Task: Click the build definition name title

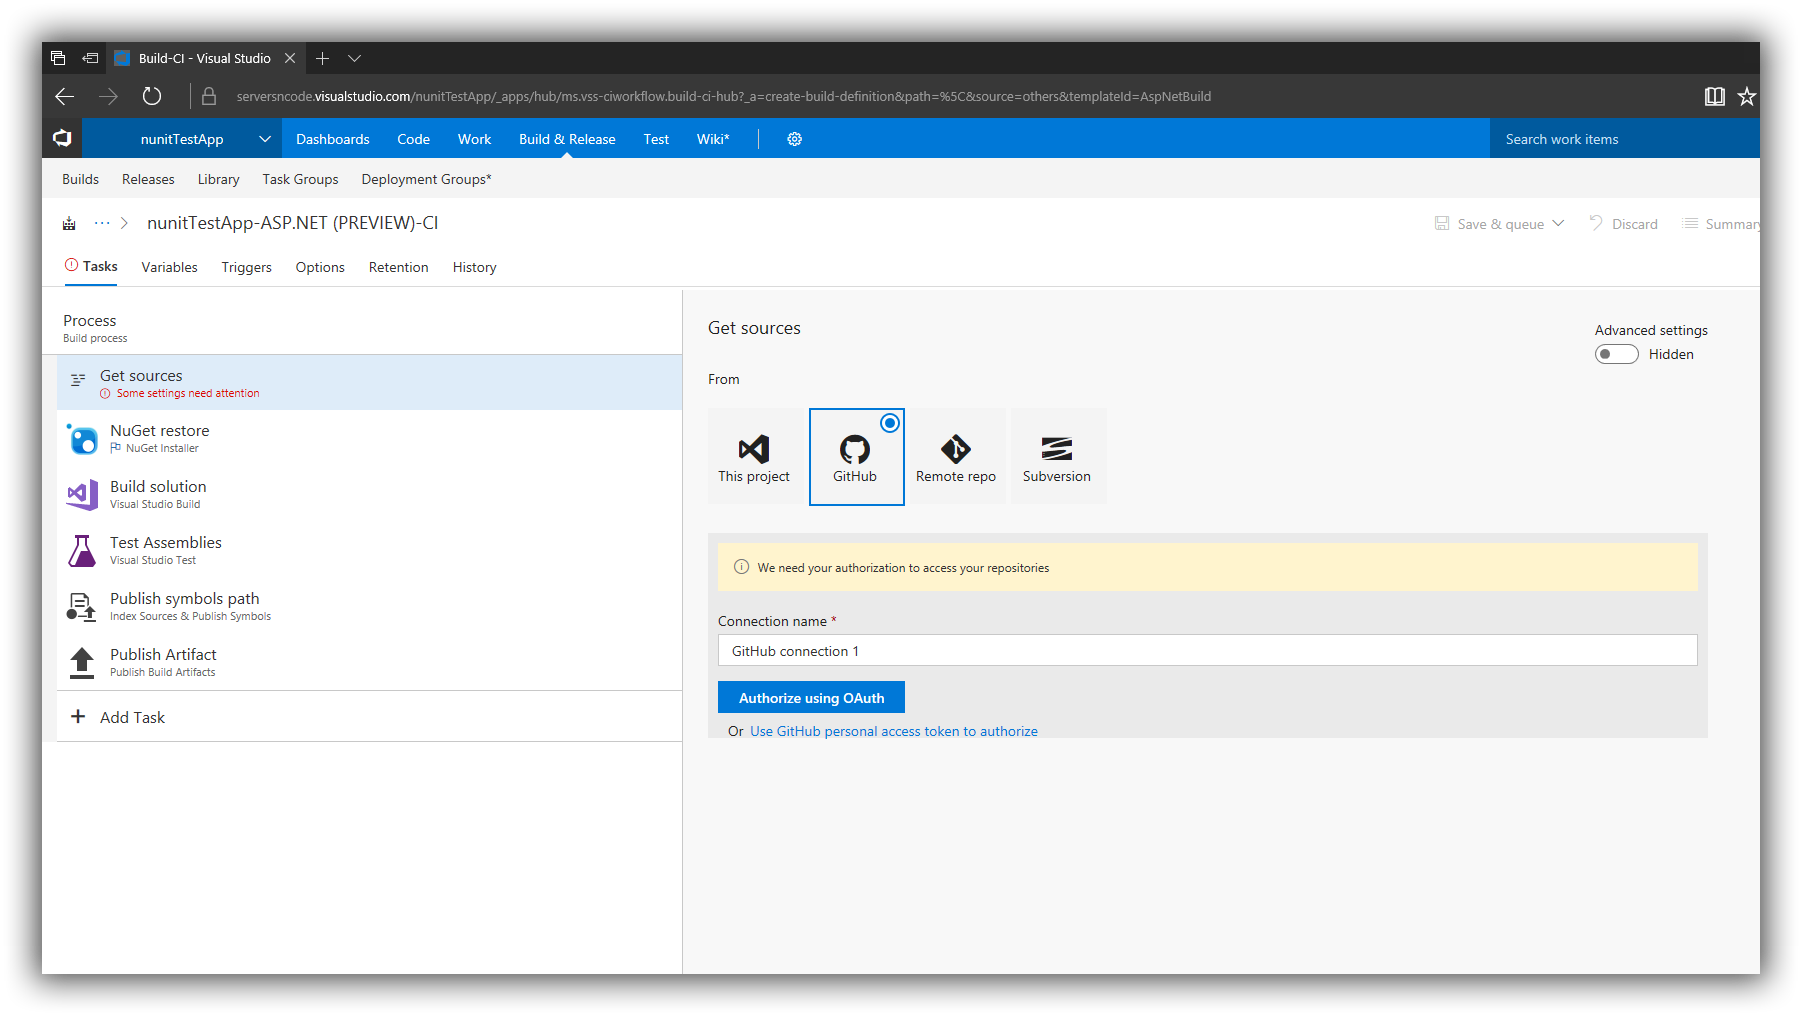Action: pos(292,222)
